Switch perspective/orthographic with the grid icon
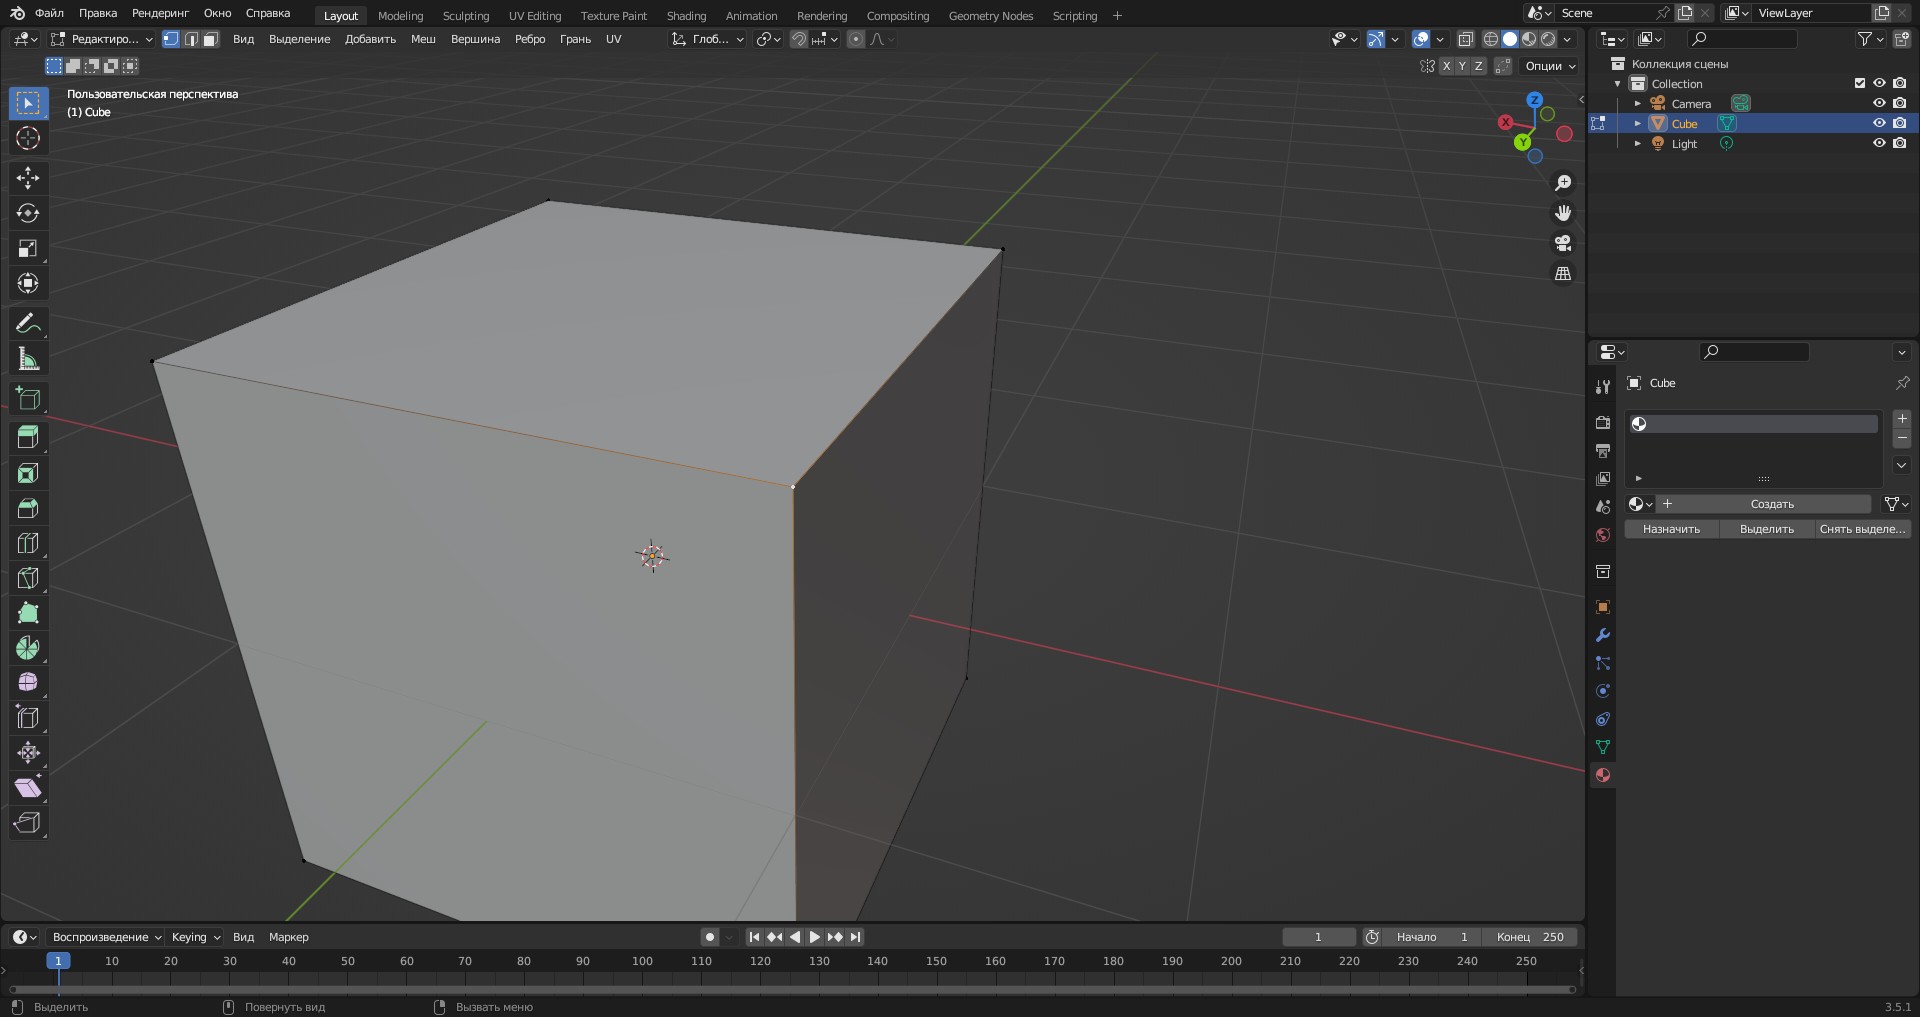The width and height of the screenshot is (1920, 1017). [1563, 273]
